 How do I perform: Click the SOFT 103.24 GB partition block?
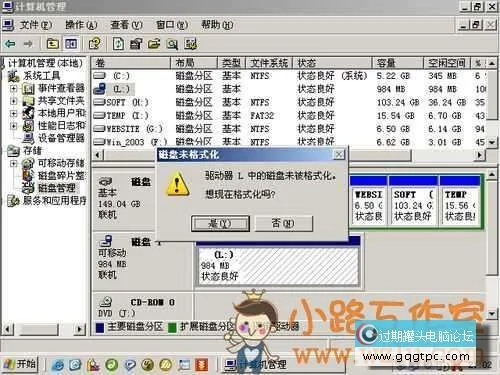pos(412,202)
